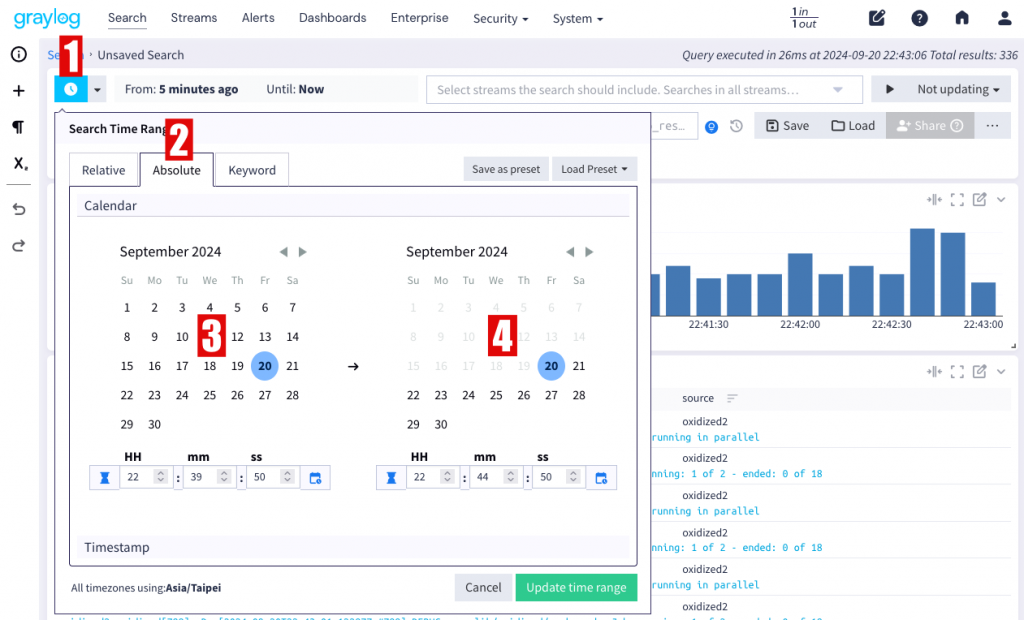Run the search with the play button
Image resolution: width=1024 pixels, height=620 pixels.
pos(889,90)
